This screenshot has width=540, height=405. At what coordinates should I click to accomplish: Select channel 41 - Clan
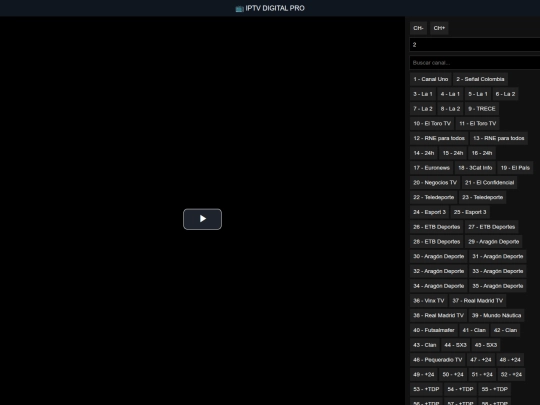point(474,331)
